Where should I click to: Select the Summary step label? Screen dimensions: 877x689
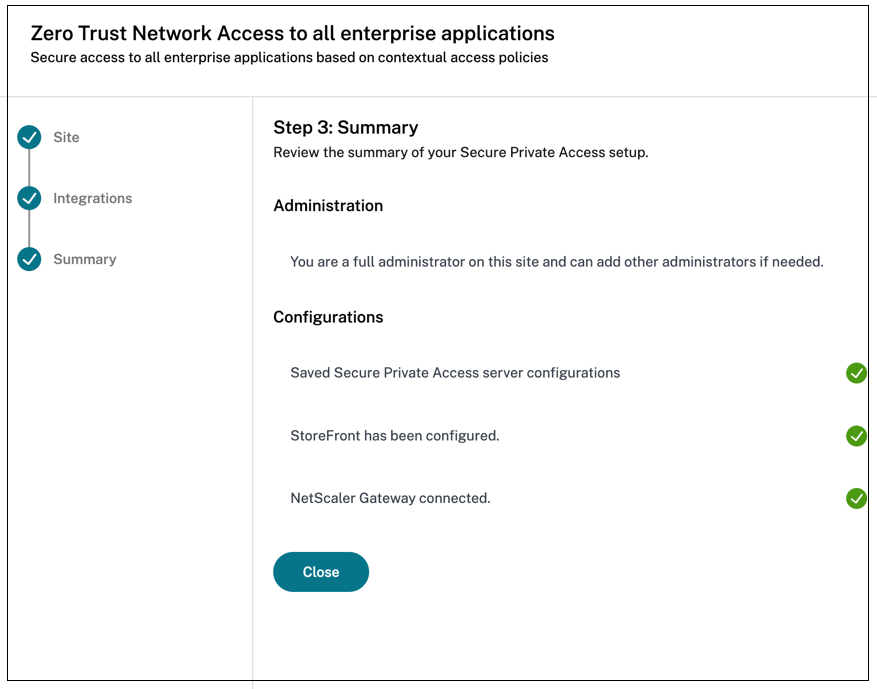point(84,259)
